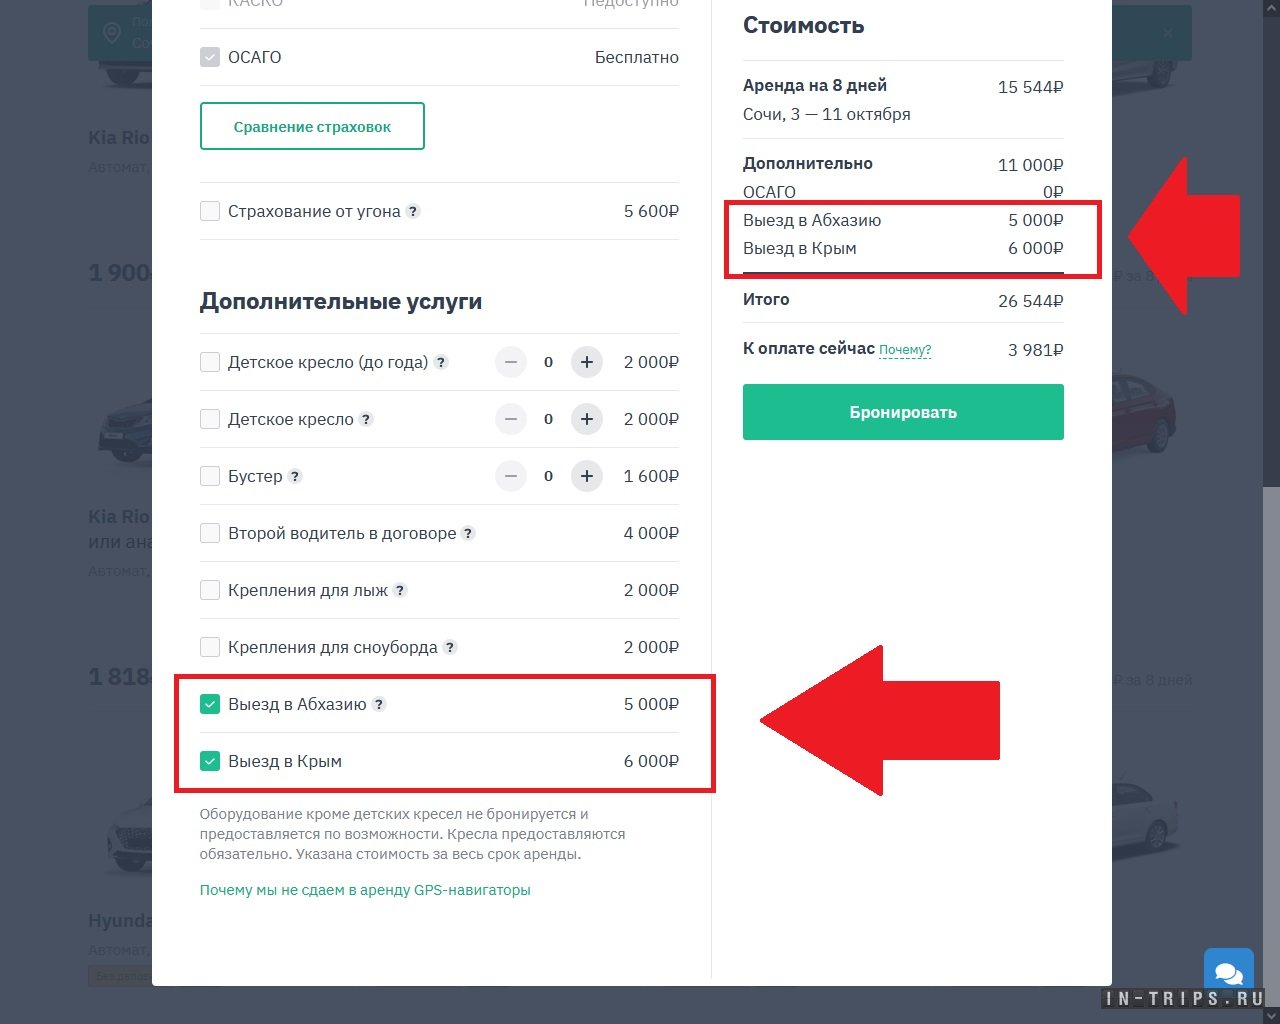Select the Крепления для лыж checkbox
Viewport: 1280px width, 1024px height.
click(210, 590)
